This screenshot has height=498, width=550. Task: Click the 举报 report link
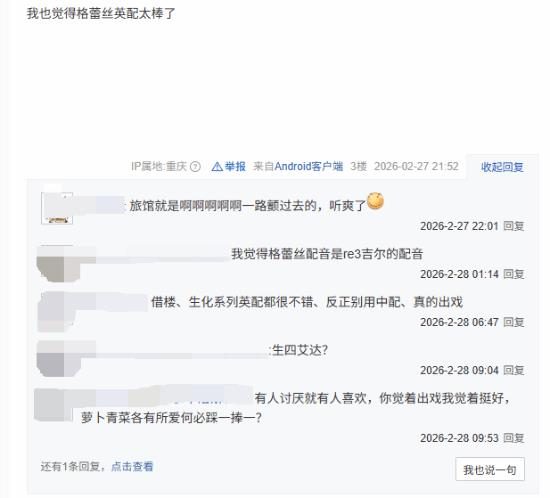pos(235,166)
